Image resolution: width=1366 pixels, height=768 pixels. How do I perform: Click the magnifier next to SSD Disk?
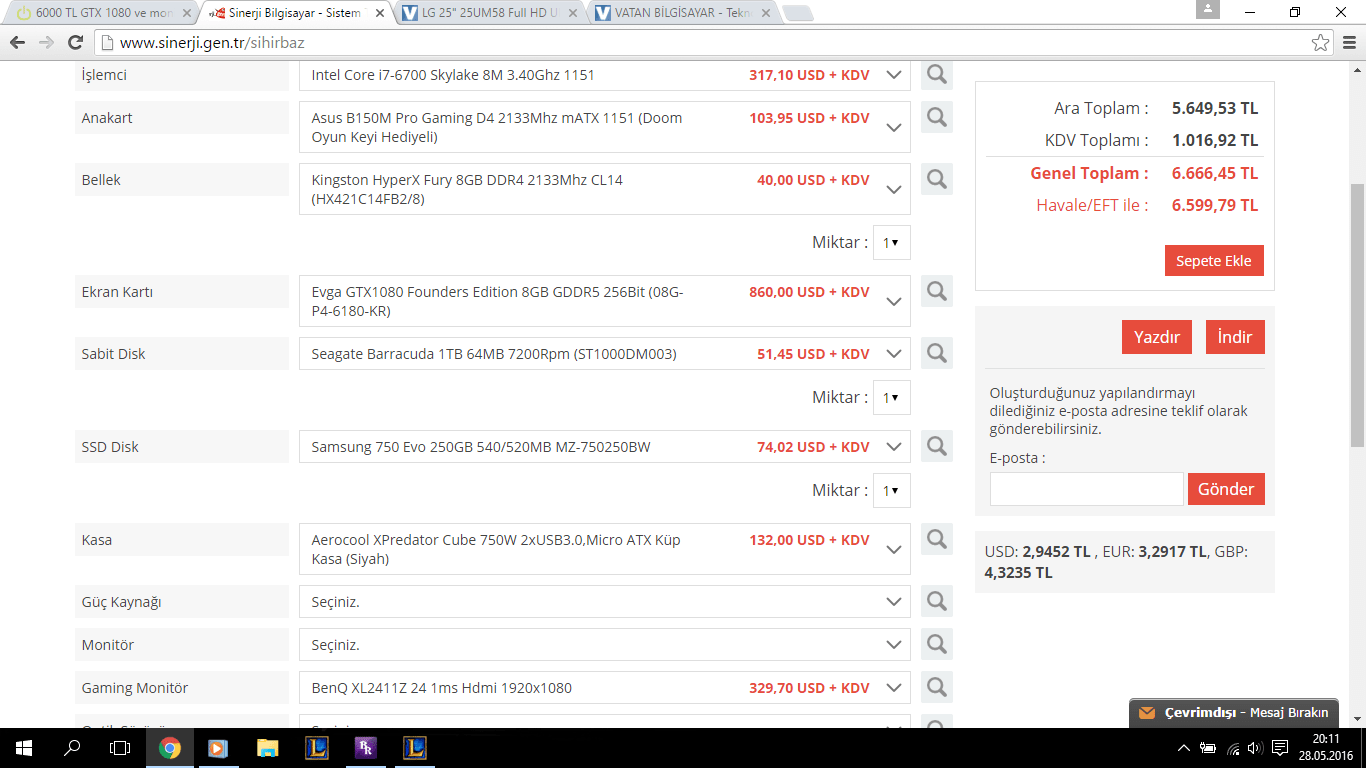937,446
